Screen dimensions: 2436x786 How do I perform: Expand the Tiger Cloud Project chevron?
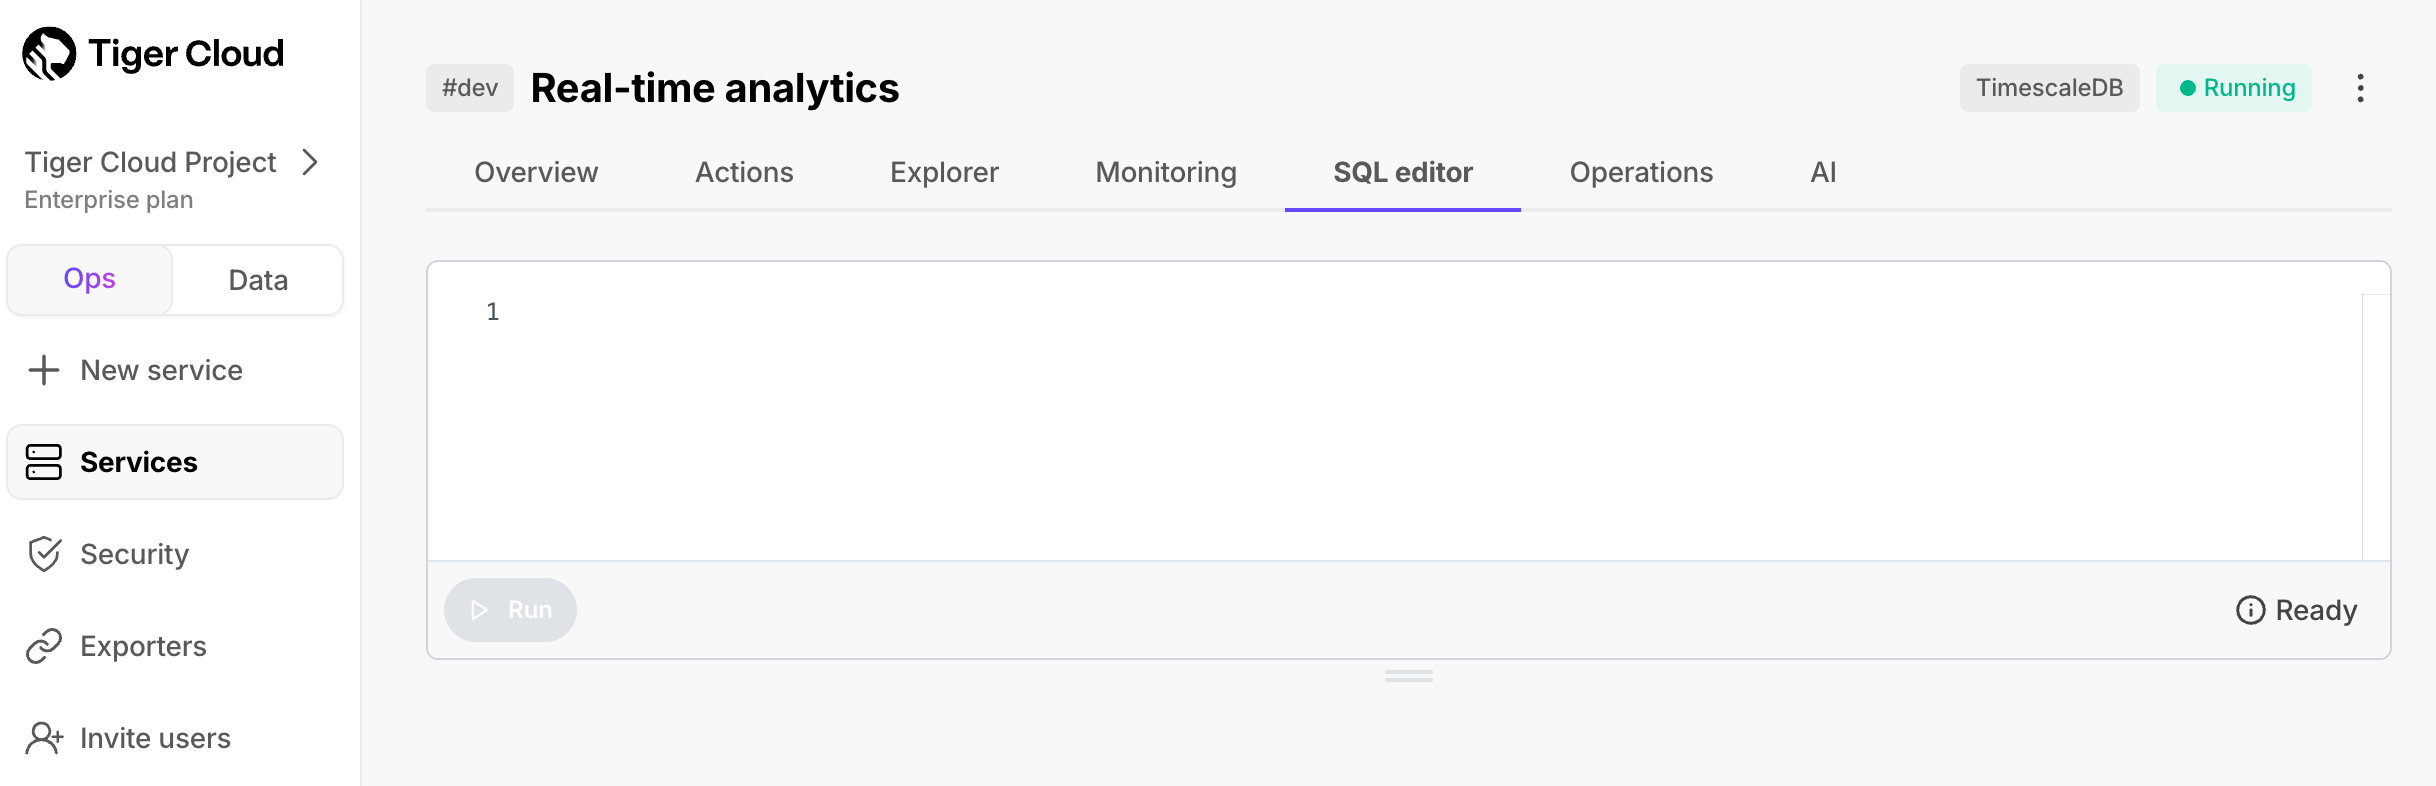pyautogui.click(x=310, y=162)
